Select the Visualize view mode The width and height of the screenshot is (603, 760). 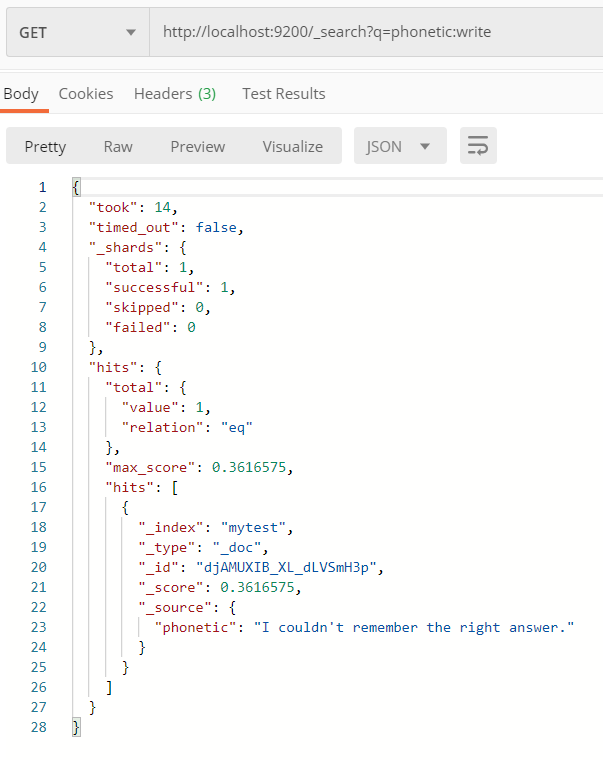(x=293, y=146)
